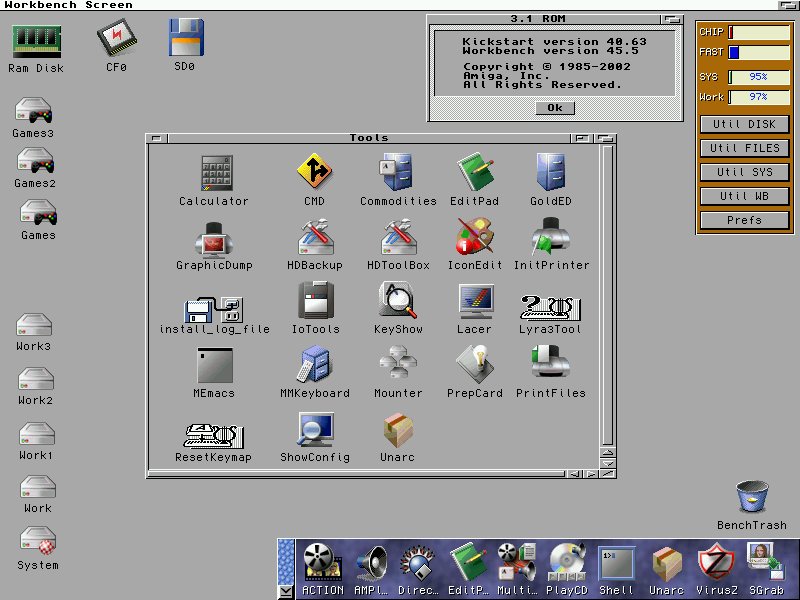Click the ResetKeymap icon

coord(213,436)
